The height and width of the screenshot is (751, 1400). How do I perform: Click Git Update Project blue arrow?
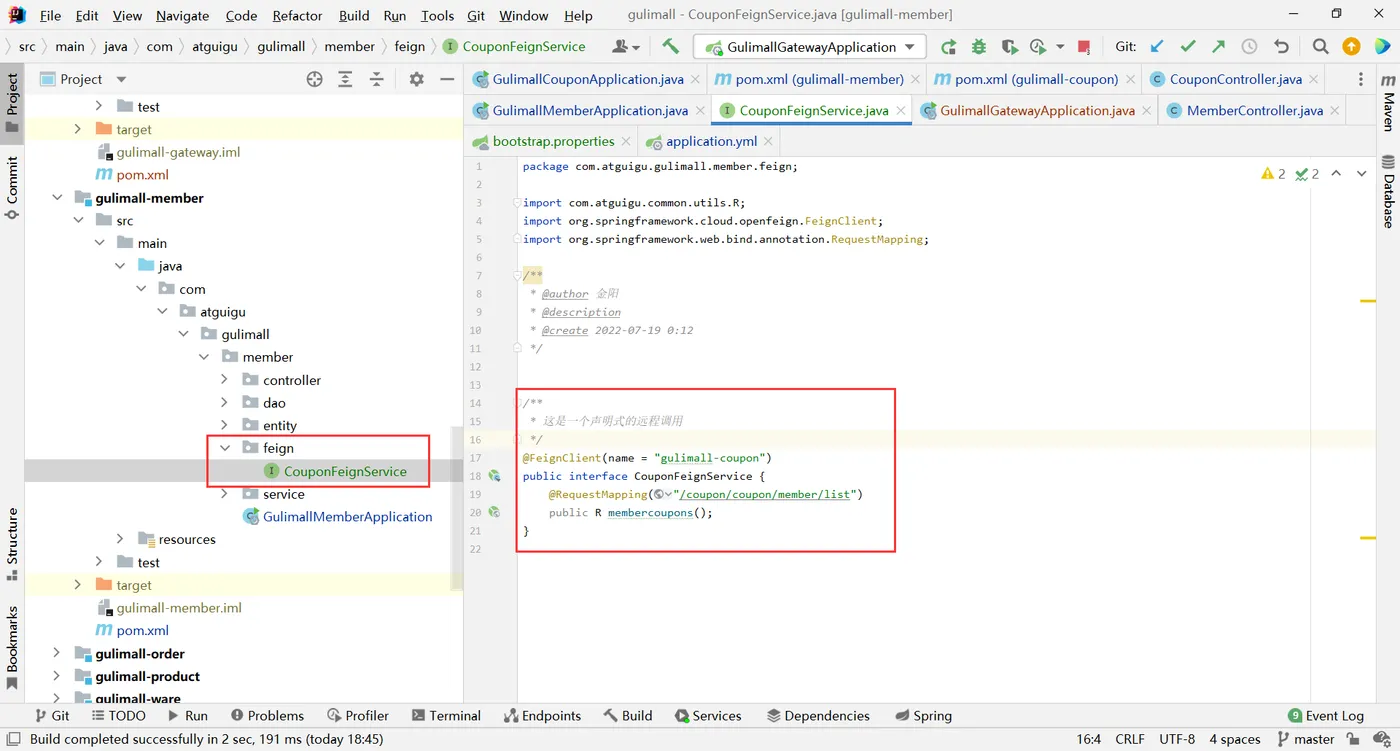point(1157,46)
